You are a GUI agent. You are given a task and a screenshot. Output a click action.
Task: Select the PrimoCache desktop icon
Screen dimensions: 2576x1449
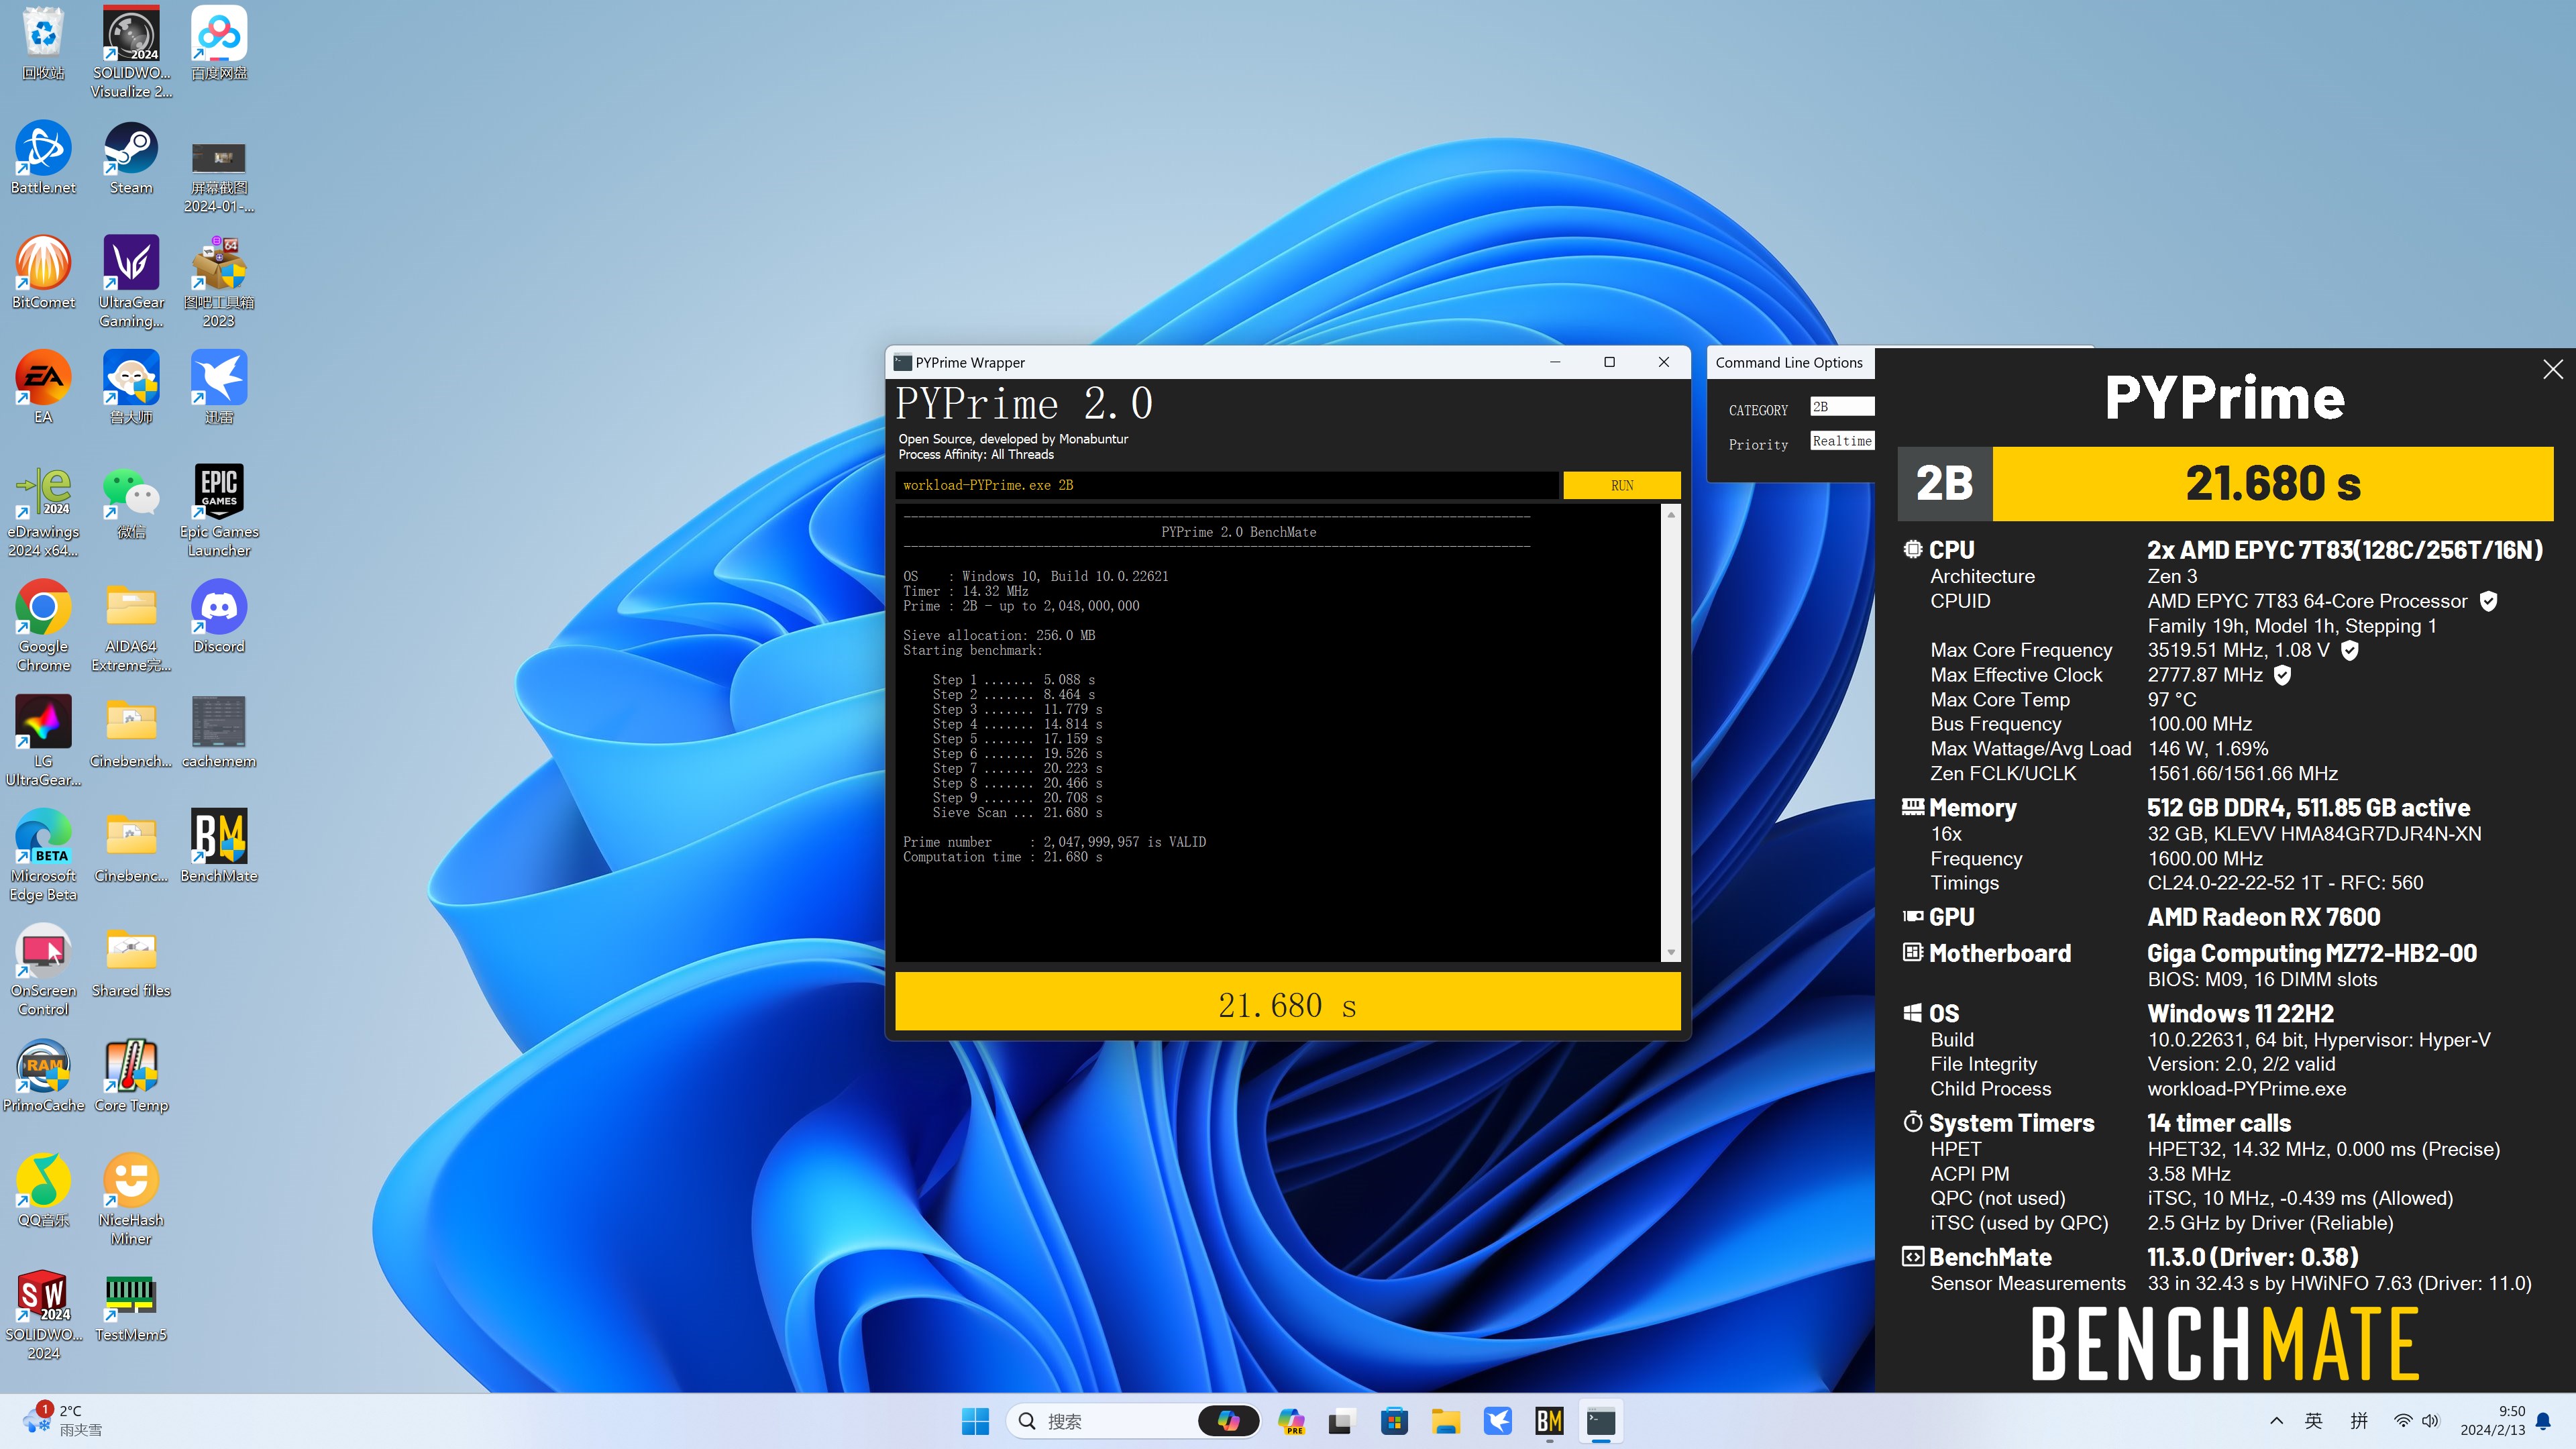tap(43, 1076)
